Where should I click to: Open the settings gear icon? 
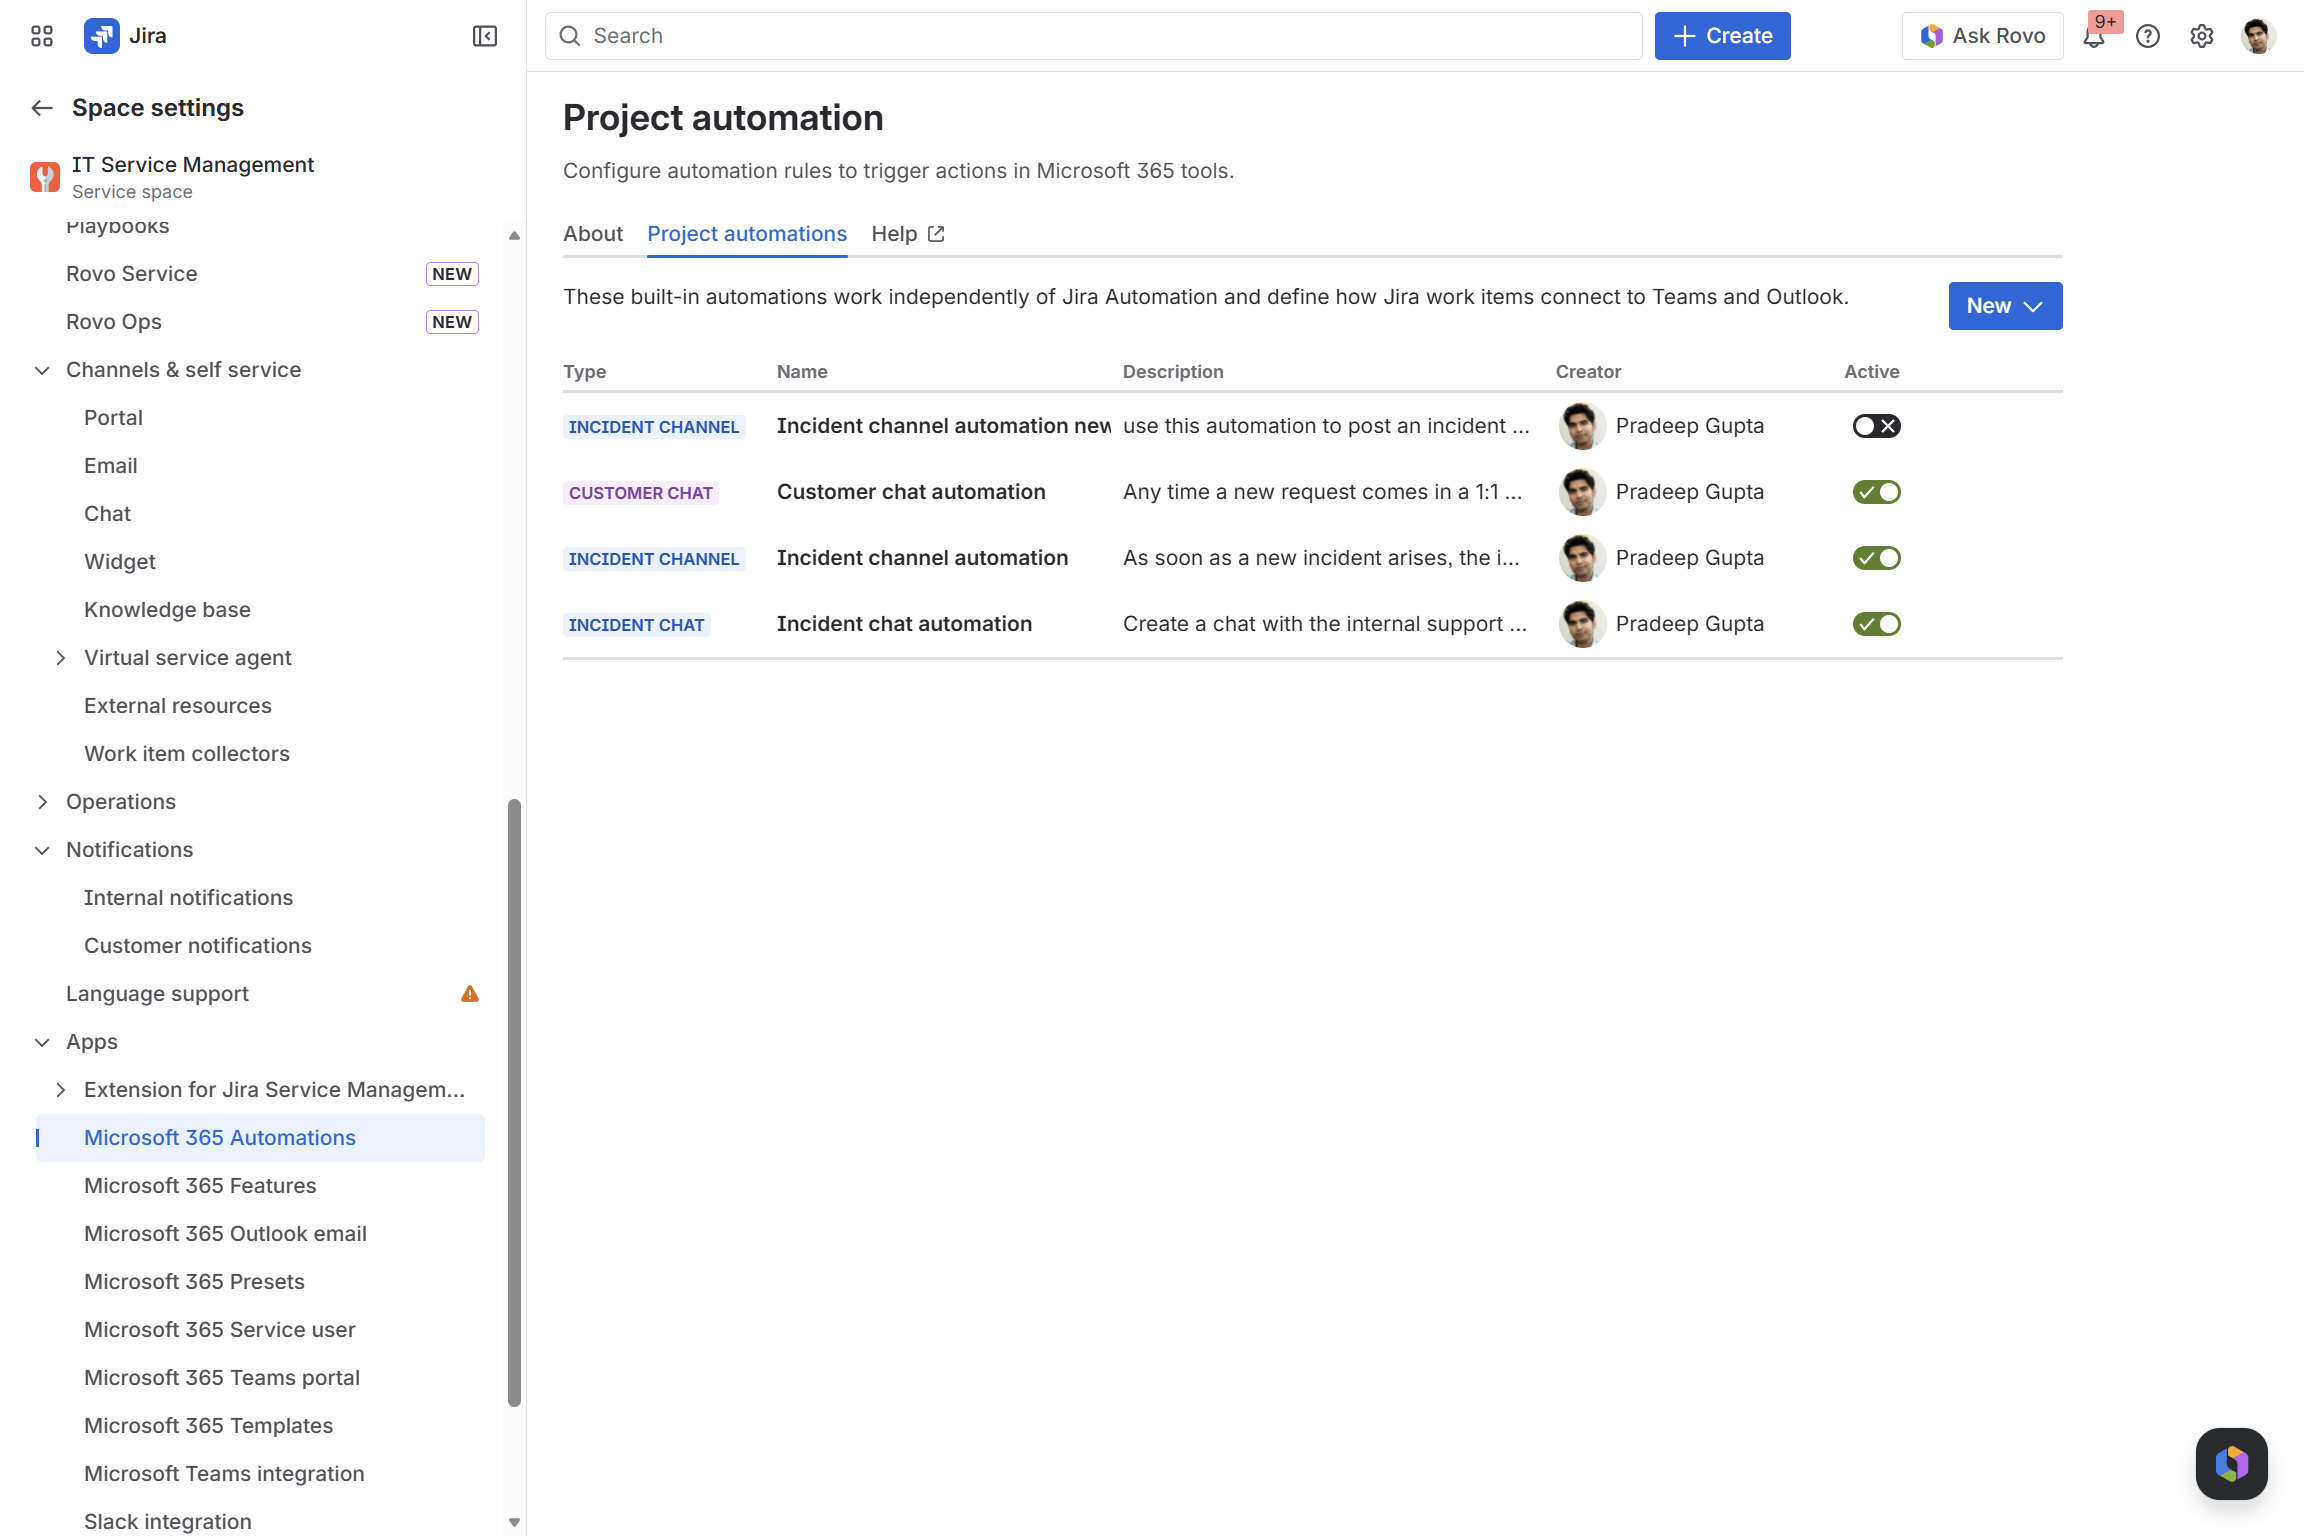tap(2201, 37)
